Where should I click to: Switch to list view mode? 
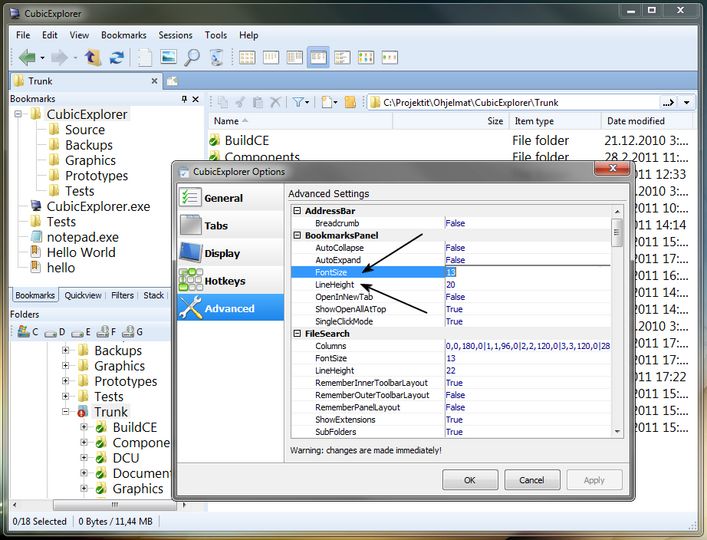[x=294, y=58]
